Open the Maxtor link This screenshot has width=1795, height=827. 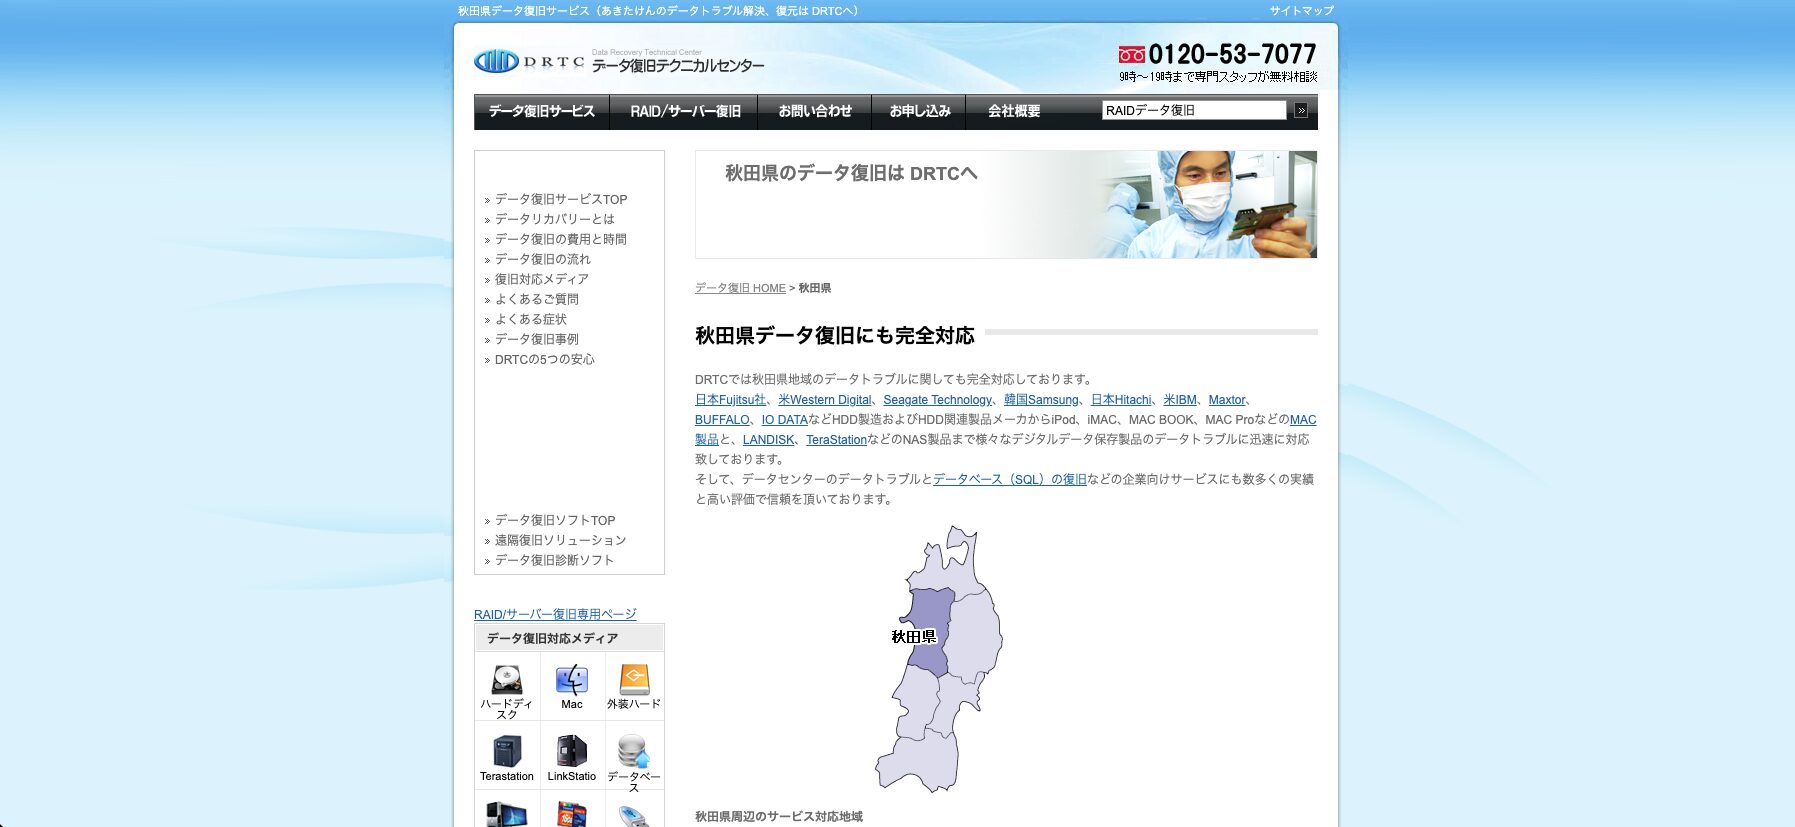click(x=1227, y=399)
